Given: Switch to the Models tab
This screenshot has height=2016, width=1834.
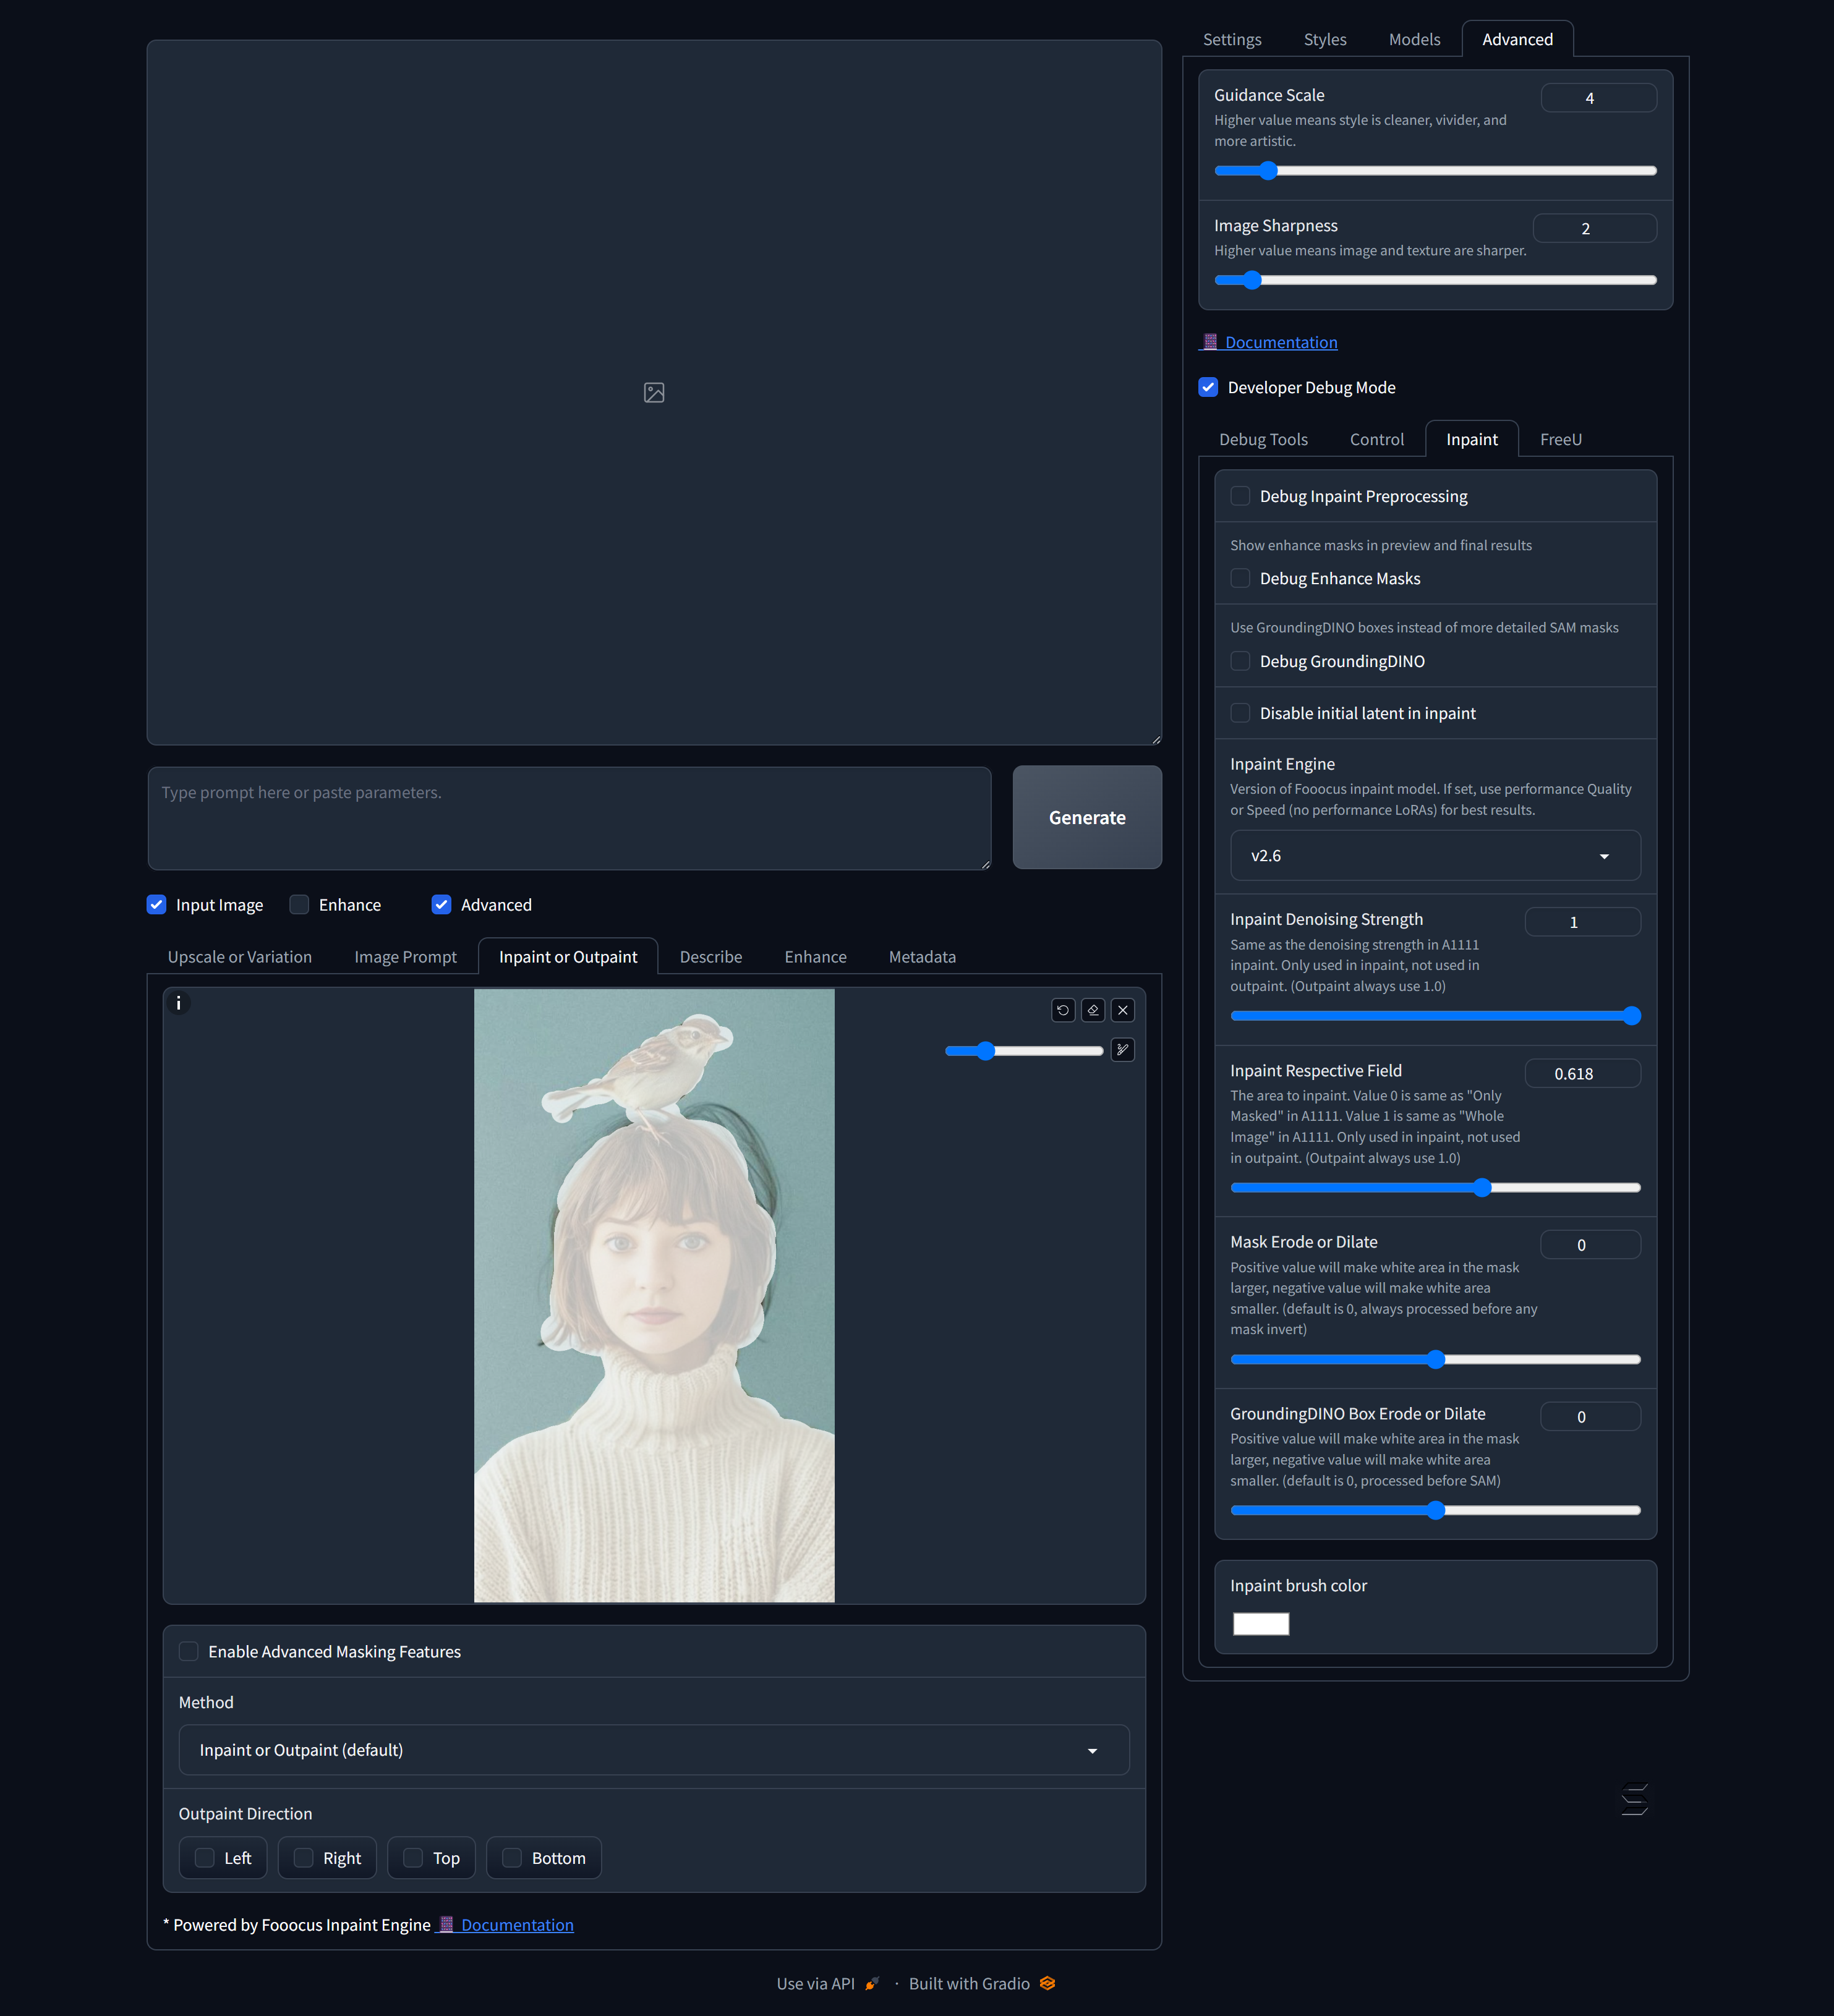Looking at the screenshot, I should tap(1414, 39).
